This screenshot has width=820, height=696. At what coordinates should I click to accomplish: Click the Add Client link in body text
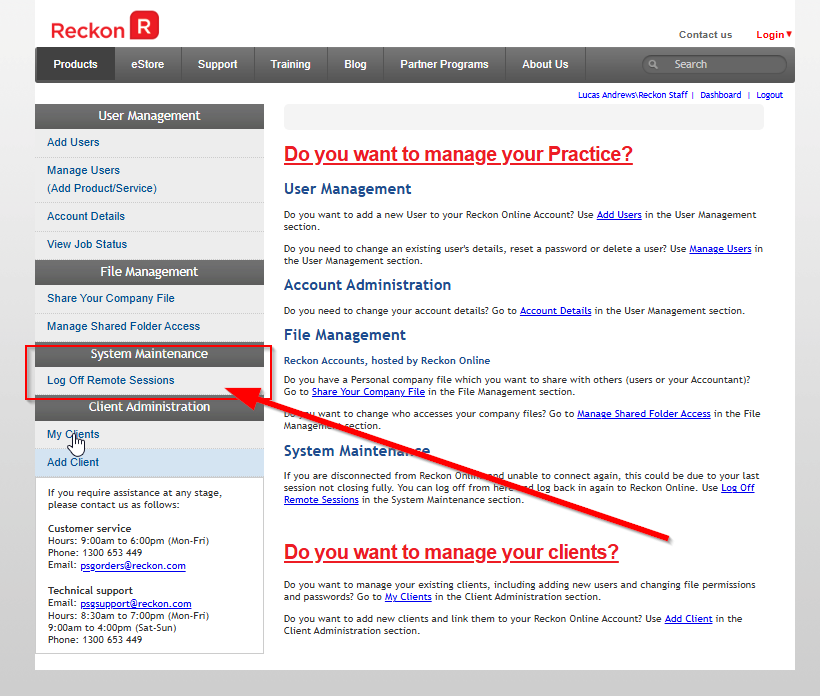coord(688,619)
